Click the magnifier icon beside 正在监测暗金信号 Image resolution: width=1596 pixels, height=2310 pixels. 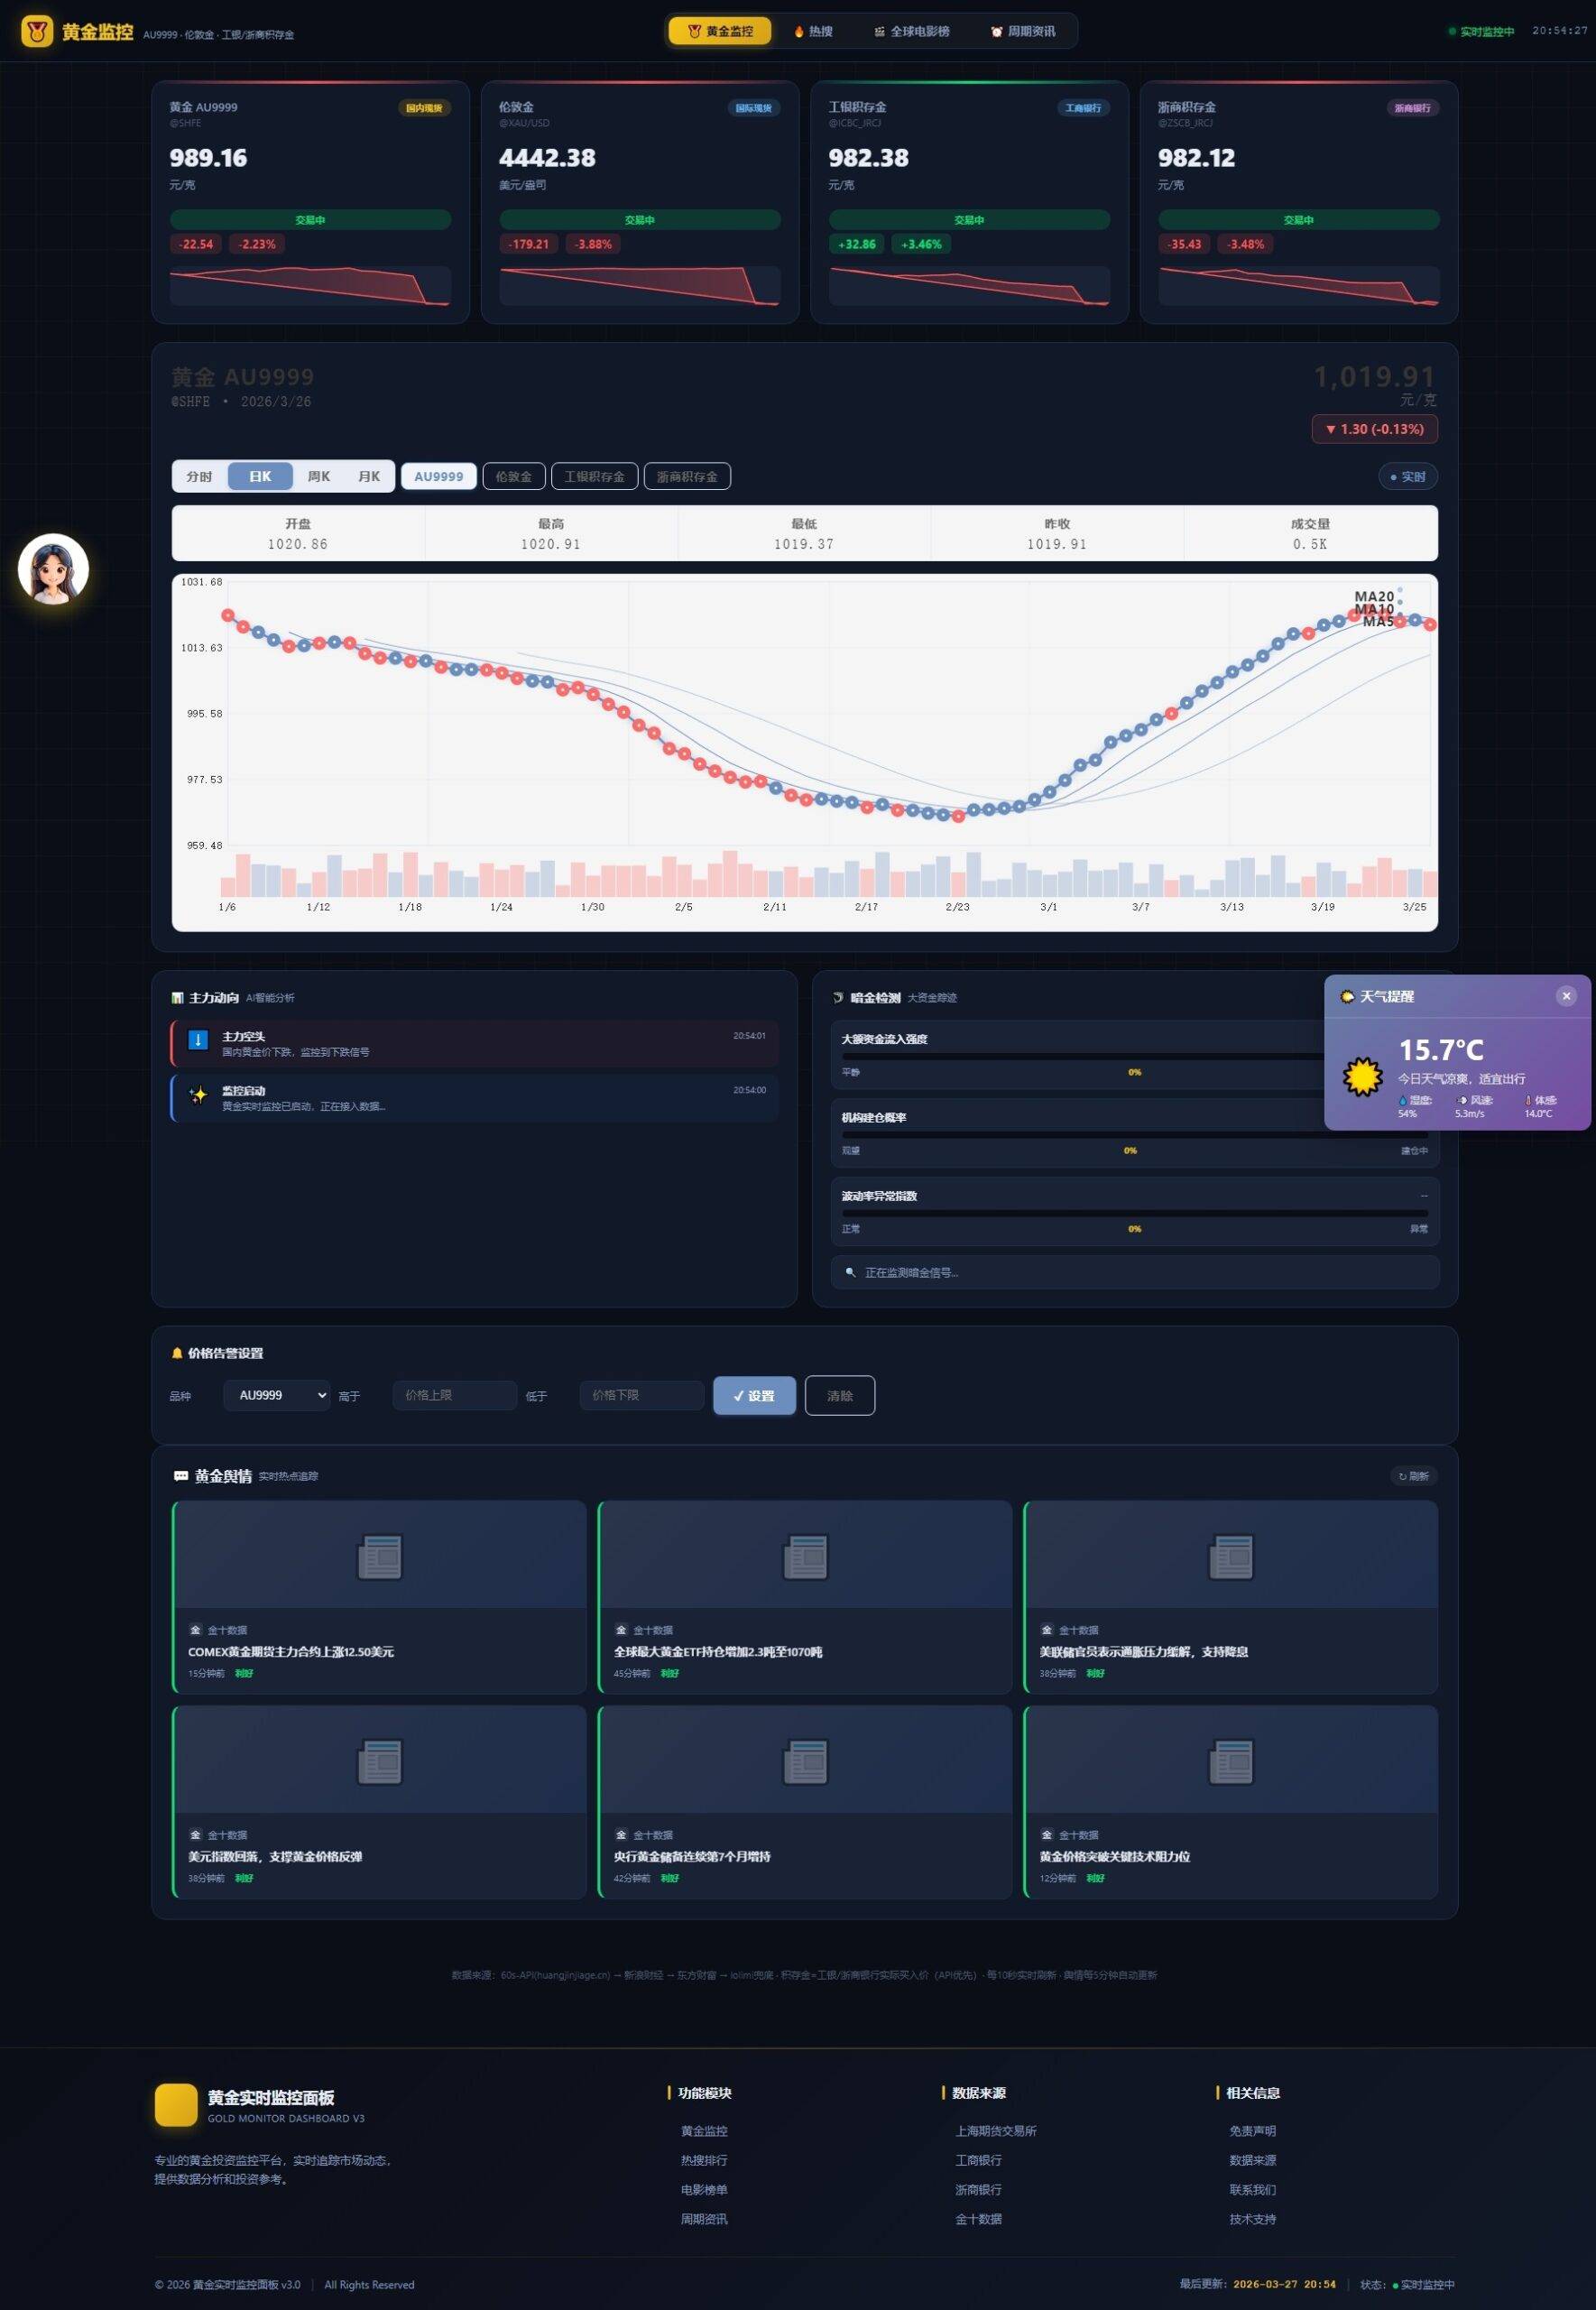pyautogui.click(x=850, y=1272)
